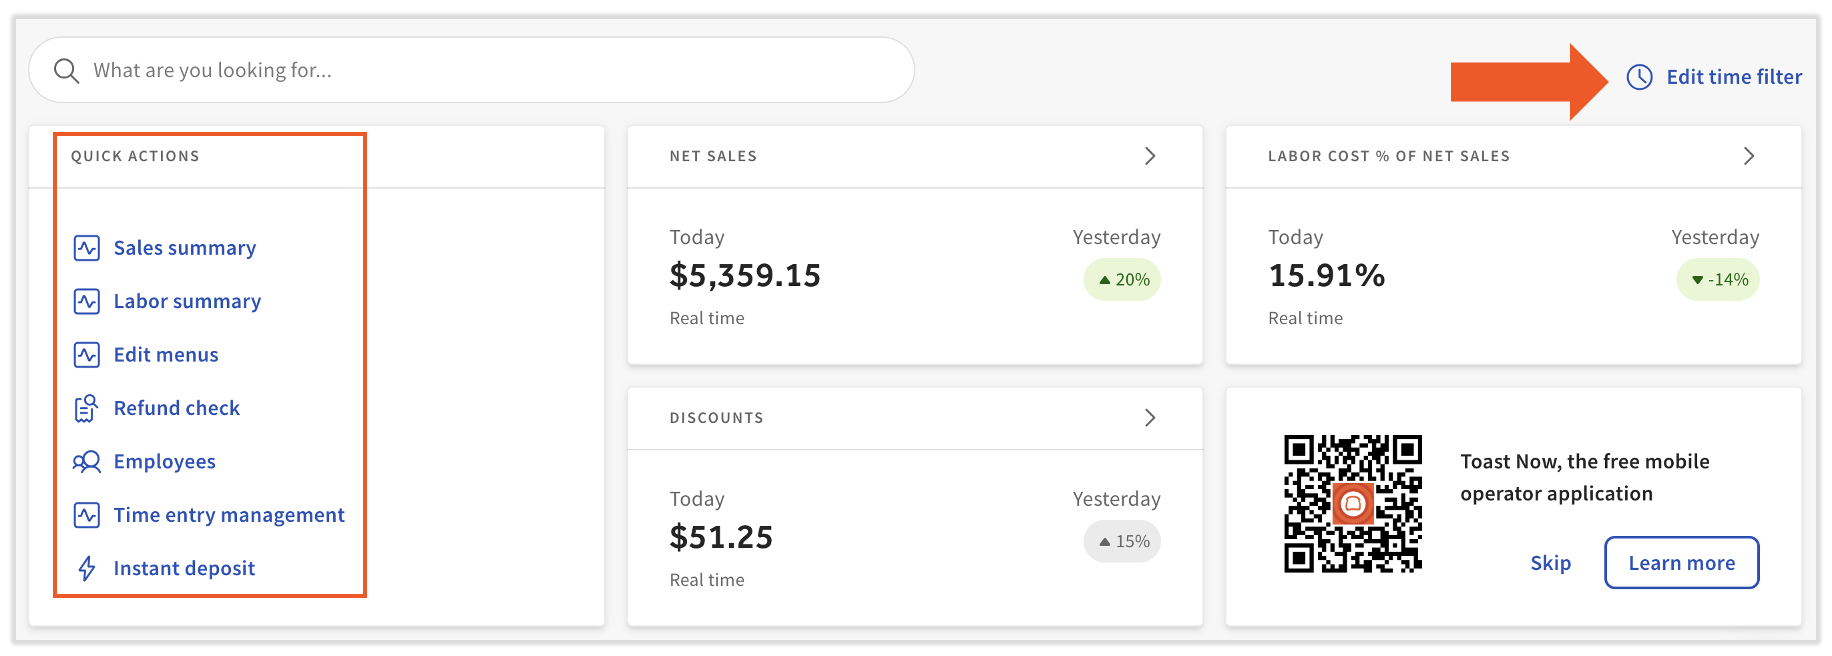Click the Toast Now QR code
The width and height of the screenshot is (1832, 656).
pyautogui.click(x=1352, y=504)
